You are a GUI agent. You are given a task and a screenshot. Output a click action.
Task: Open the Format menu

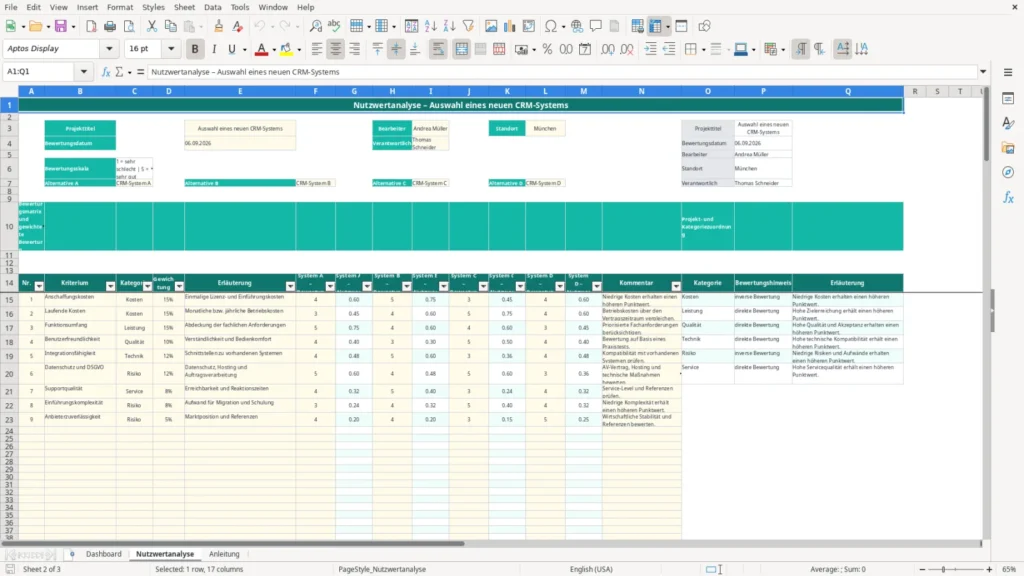120,7
